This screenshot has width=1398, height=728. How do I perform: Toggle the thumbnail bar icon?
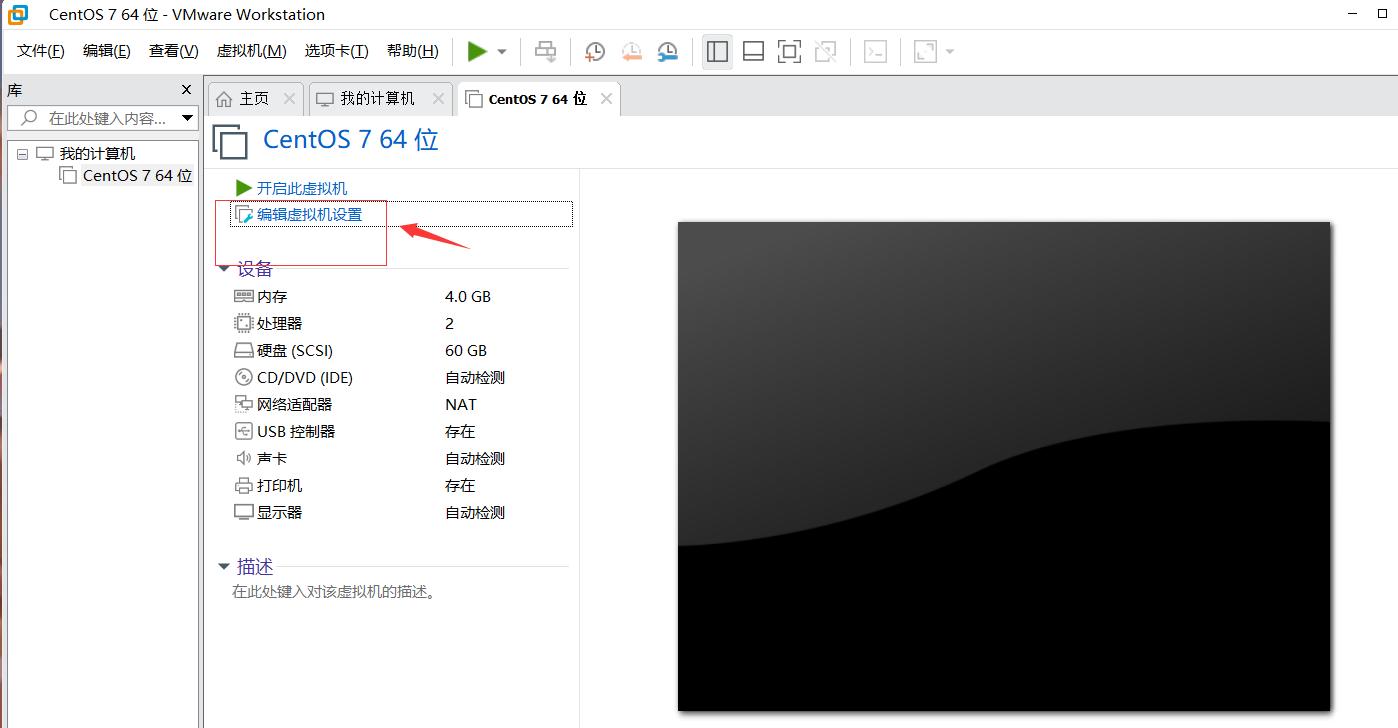753,51
